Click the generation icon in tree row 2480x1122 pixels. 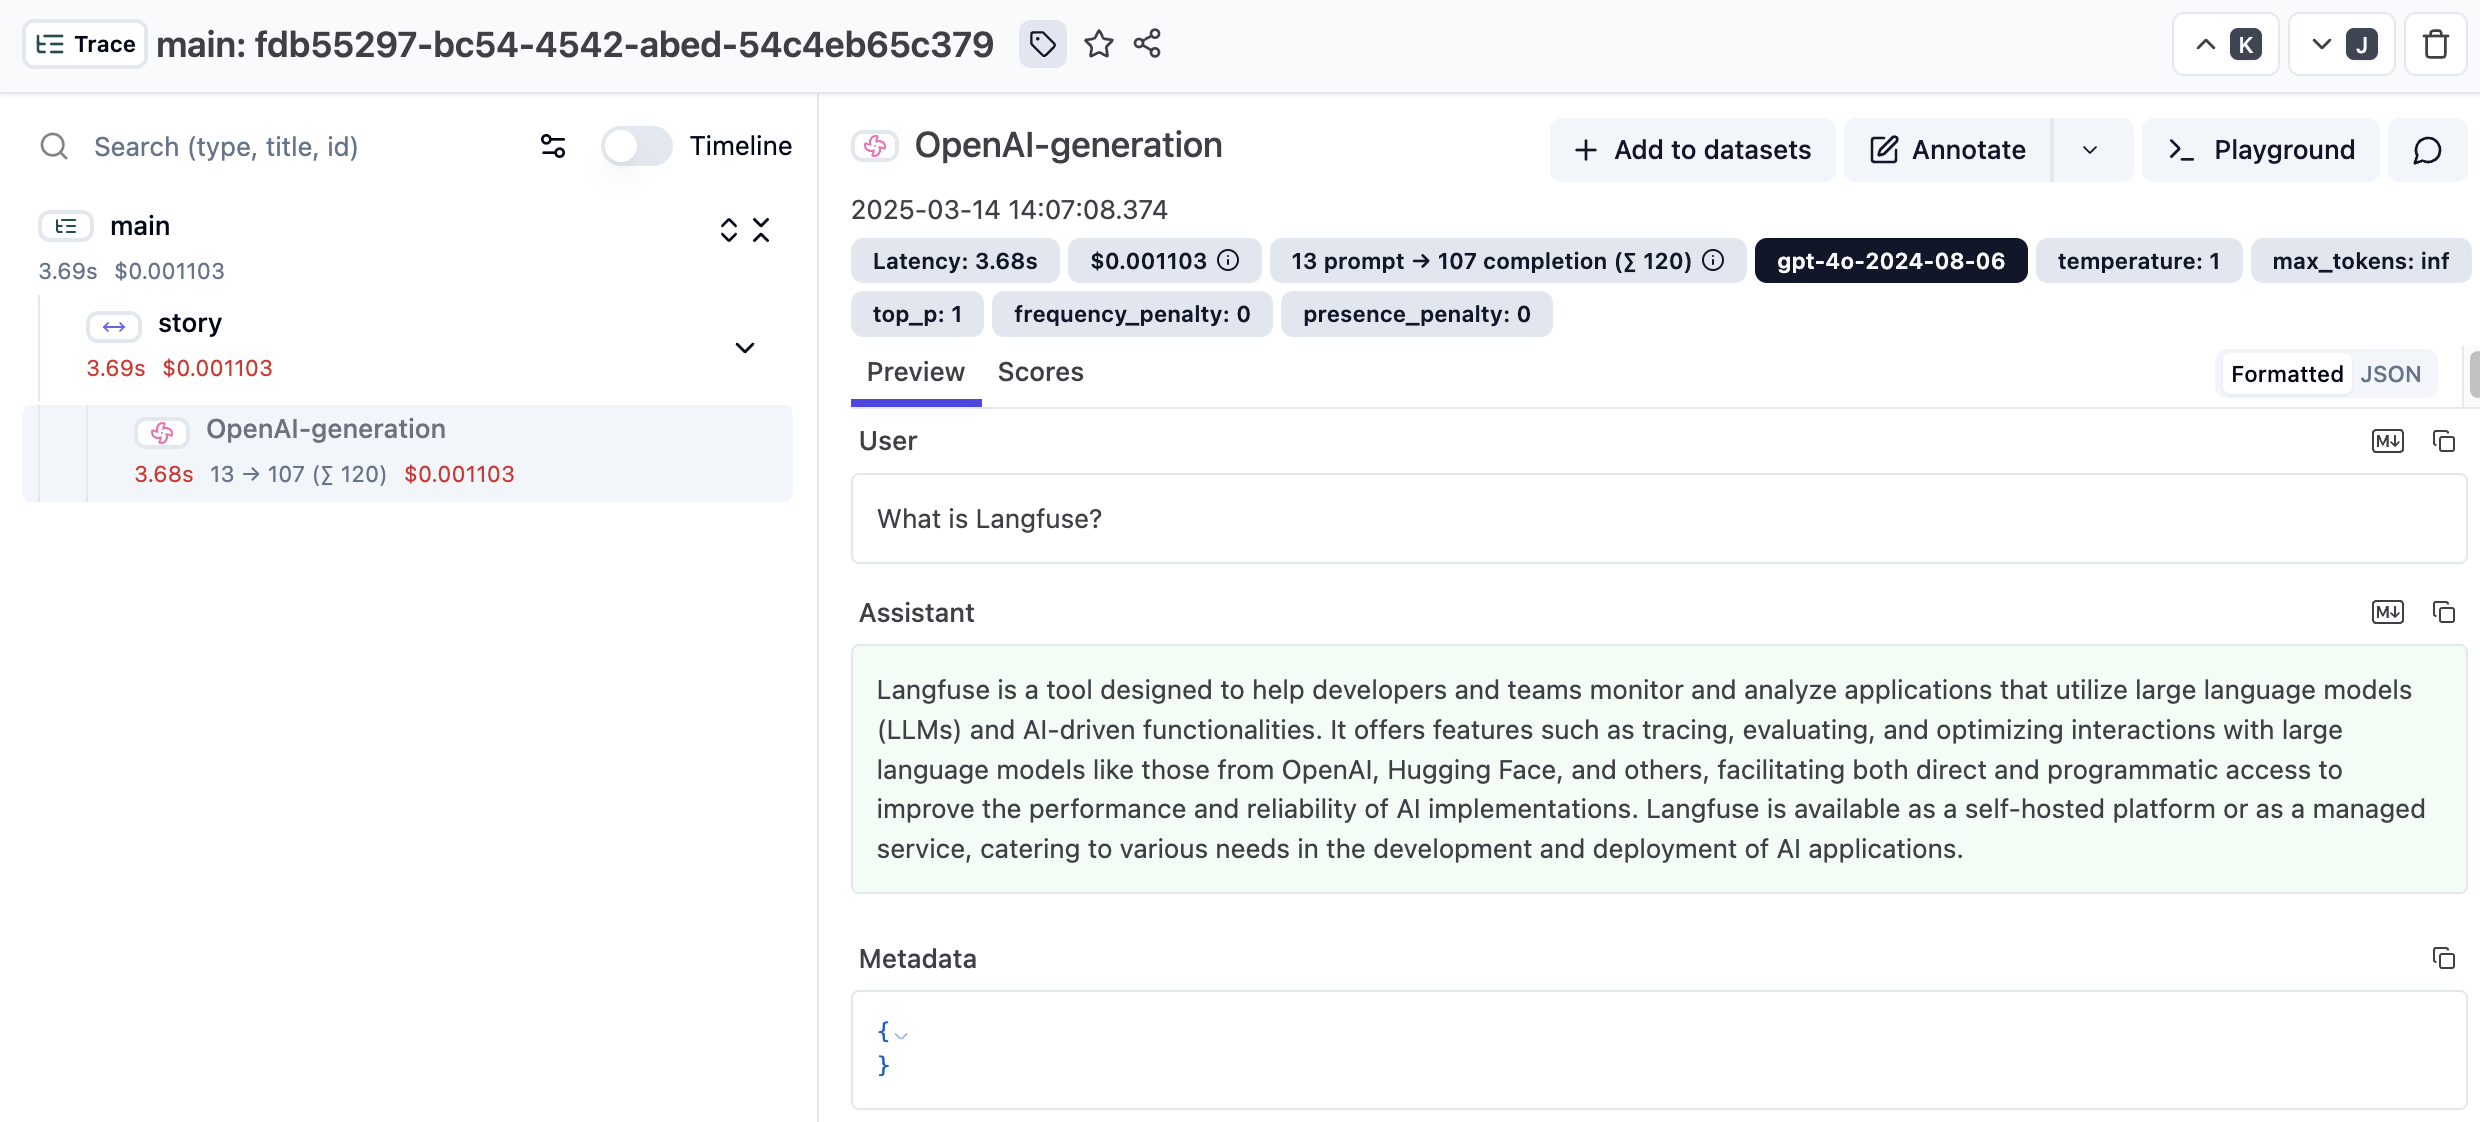pyautogui.click(x=162, y=432)
